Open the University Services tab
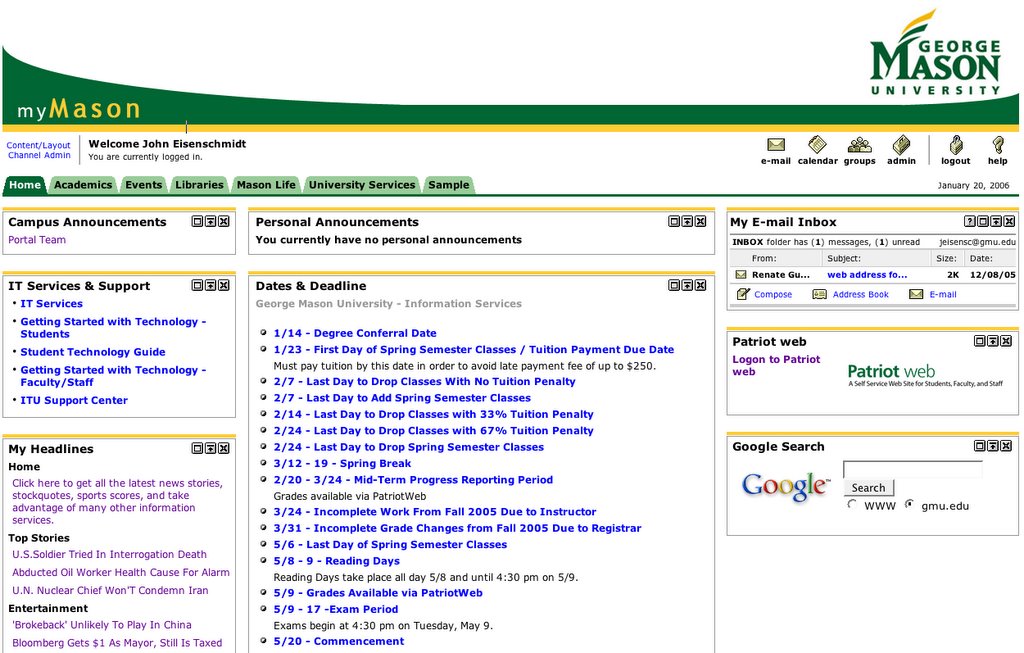 362,185
